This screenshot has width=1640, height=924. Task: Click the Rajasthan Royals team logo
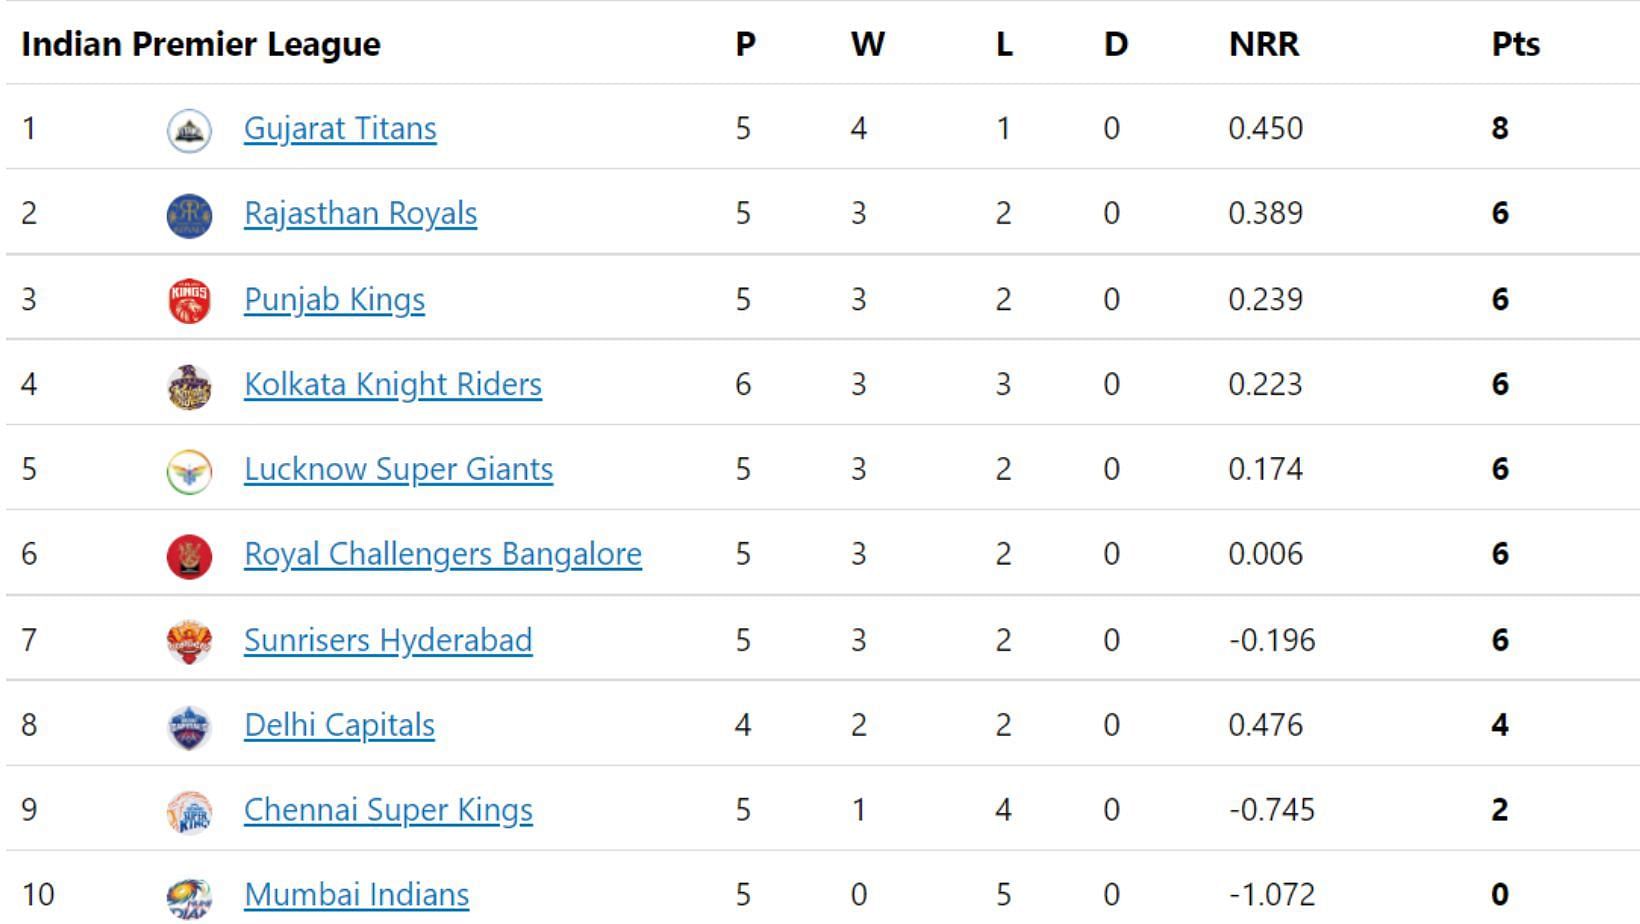coord(189,214)
